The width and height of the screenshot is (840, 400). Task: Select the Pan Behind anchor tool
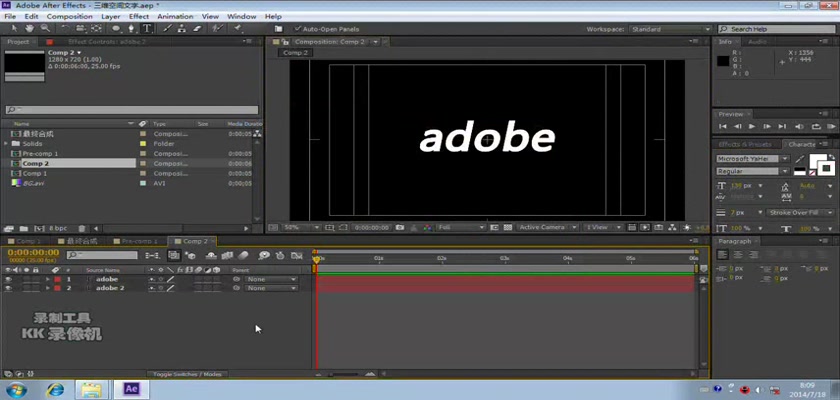tap(96, 29)
